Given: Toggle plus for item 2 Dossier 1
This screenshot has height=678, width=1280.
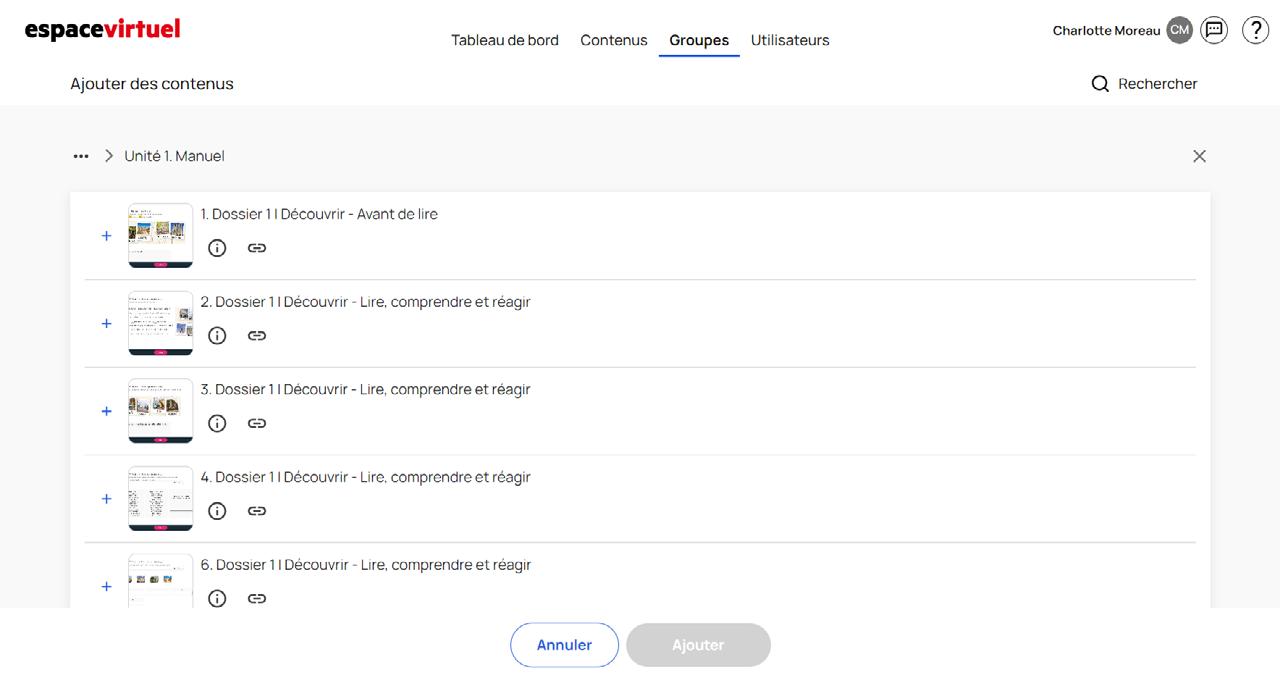Looking at the screenshot, I should 107,324.
